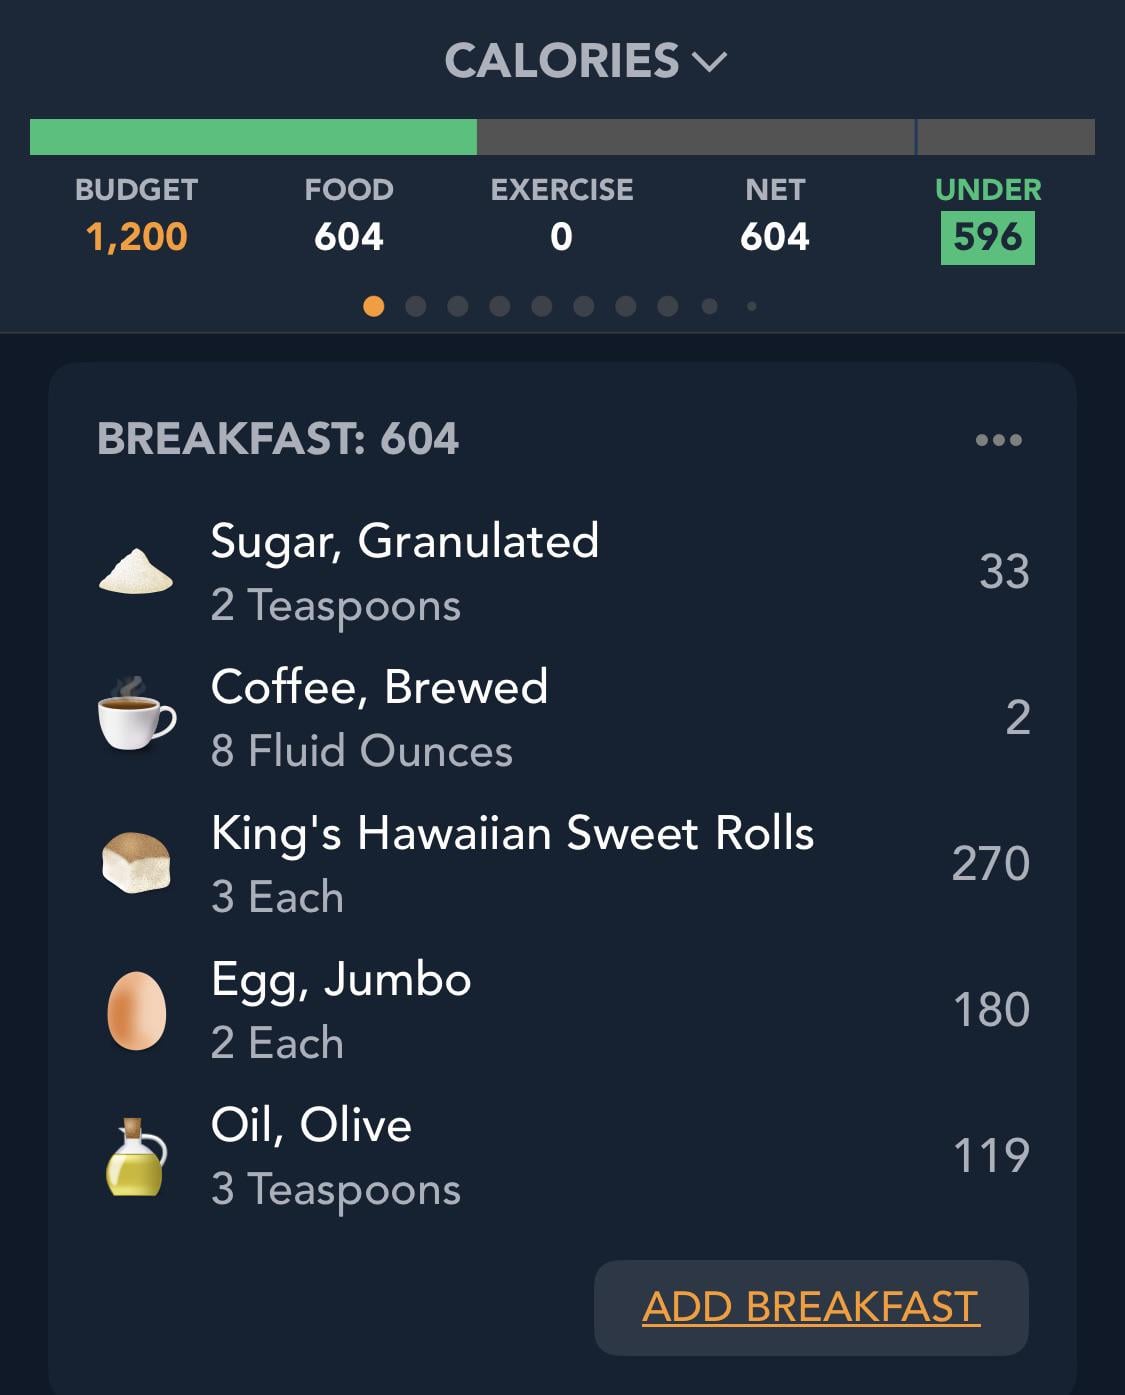Expand the Calories dropdown chevron
This screenshot has height=1395, width=1125.
click(x=709, y=62)
